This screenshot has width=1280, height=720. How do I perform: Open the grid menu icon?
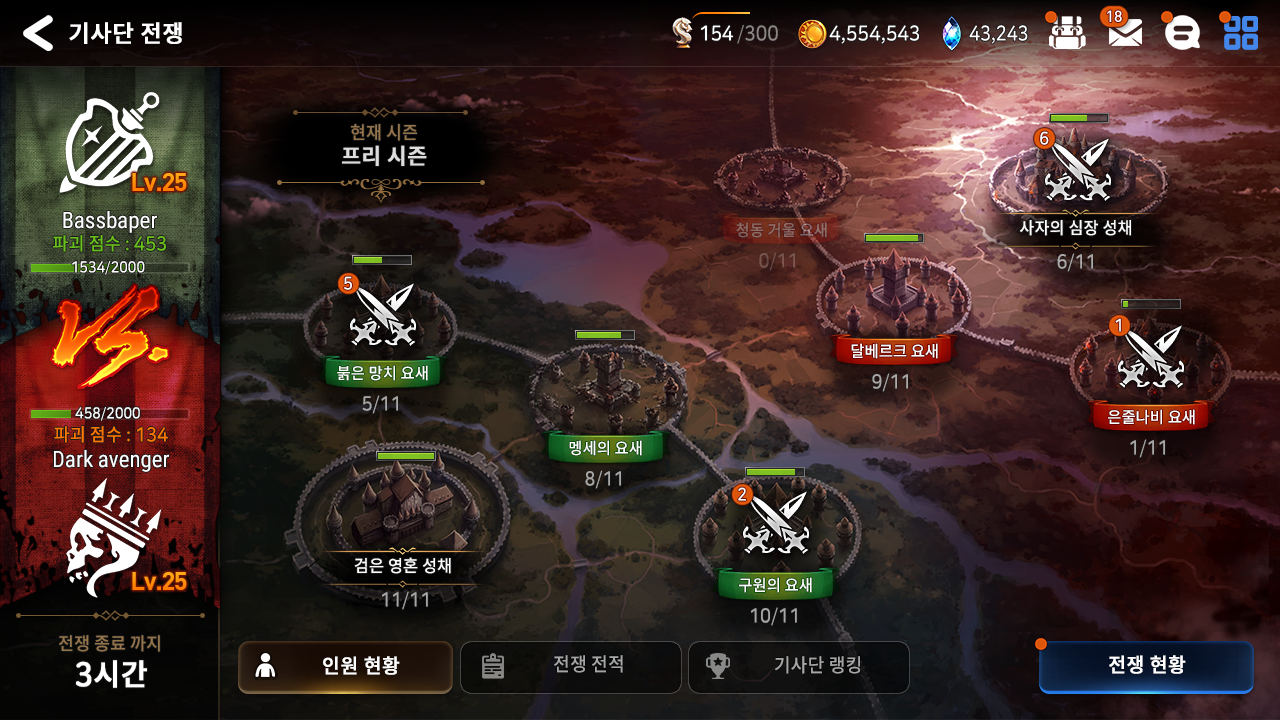pyautogui.click(x=1241, y=33)
